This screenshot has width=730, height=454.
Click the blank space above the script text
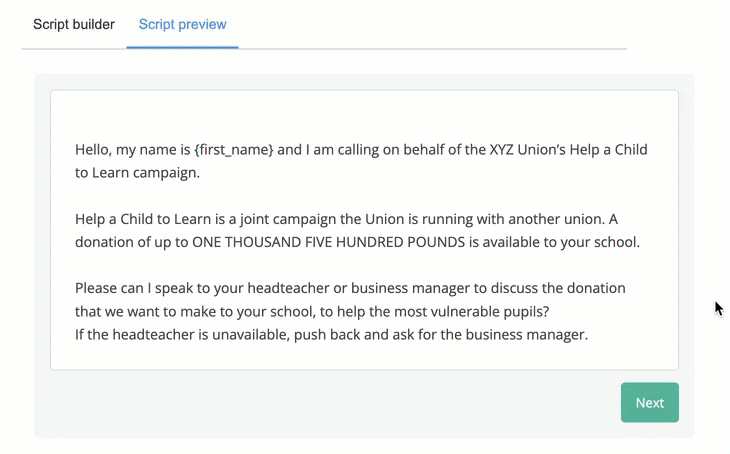[364, 114]
